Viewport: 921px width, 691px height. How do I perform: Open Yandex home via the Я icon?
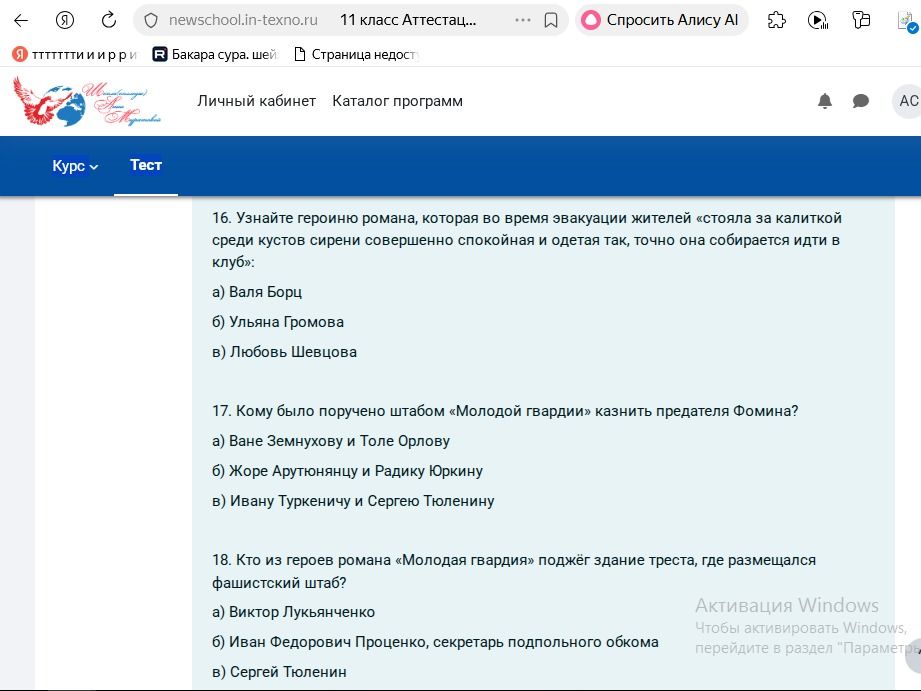(65, 21)
